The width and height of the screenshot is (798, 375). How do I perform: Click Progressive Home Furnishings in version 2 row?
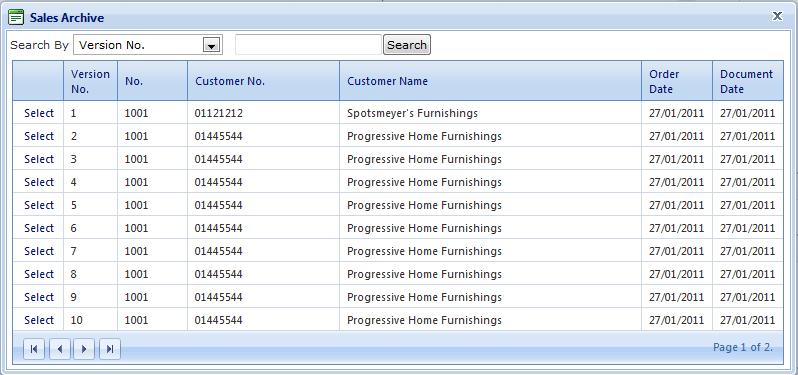pyautogui.click(x=424, y=136)
